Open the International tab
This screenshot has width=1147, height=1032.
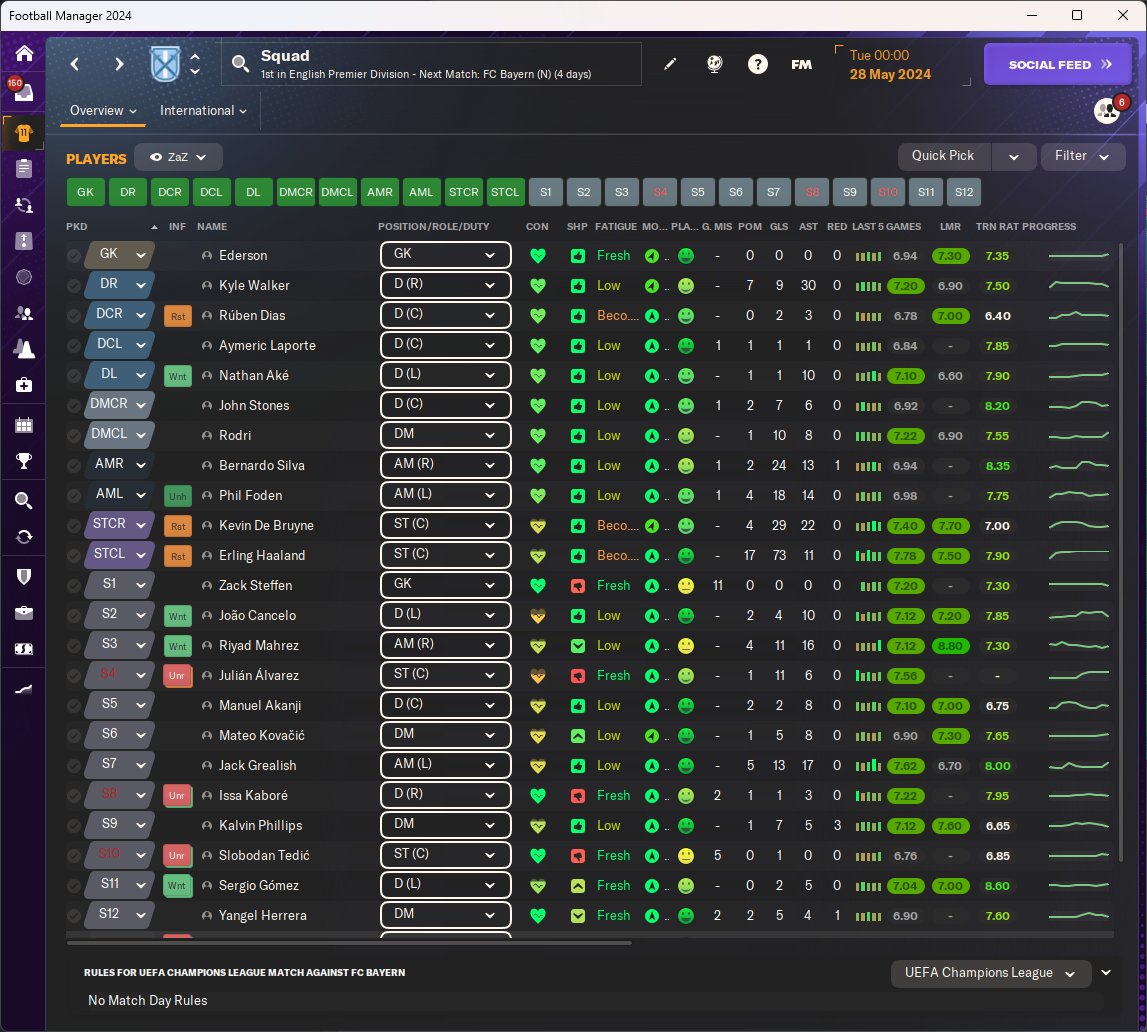[x=203, y=110]
